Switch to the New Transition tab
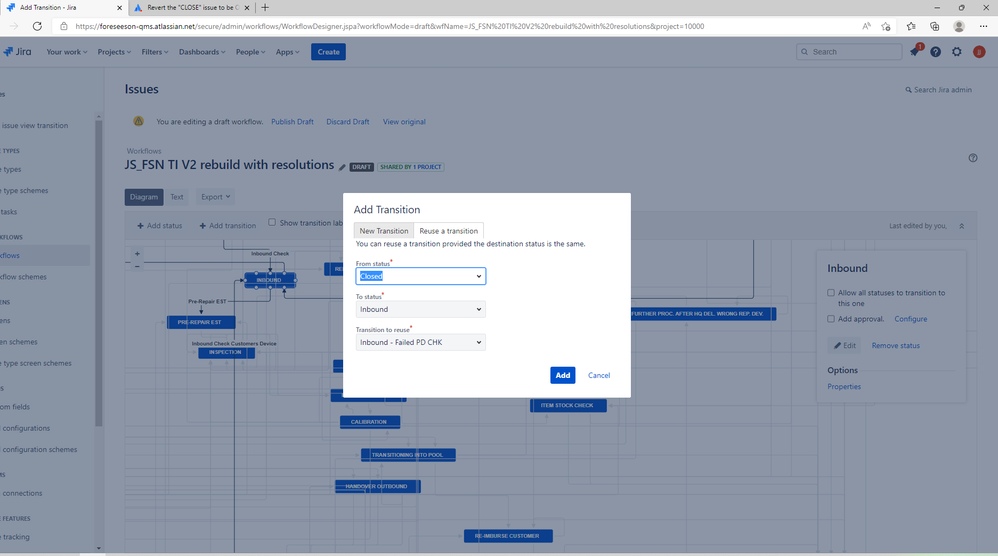998x556 pixels. click(384, 231)
